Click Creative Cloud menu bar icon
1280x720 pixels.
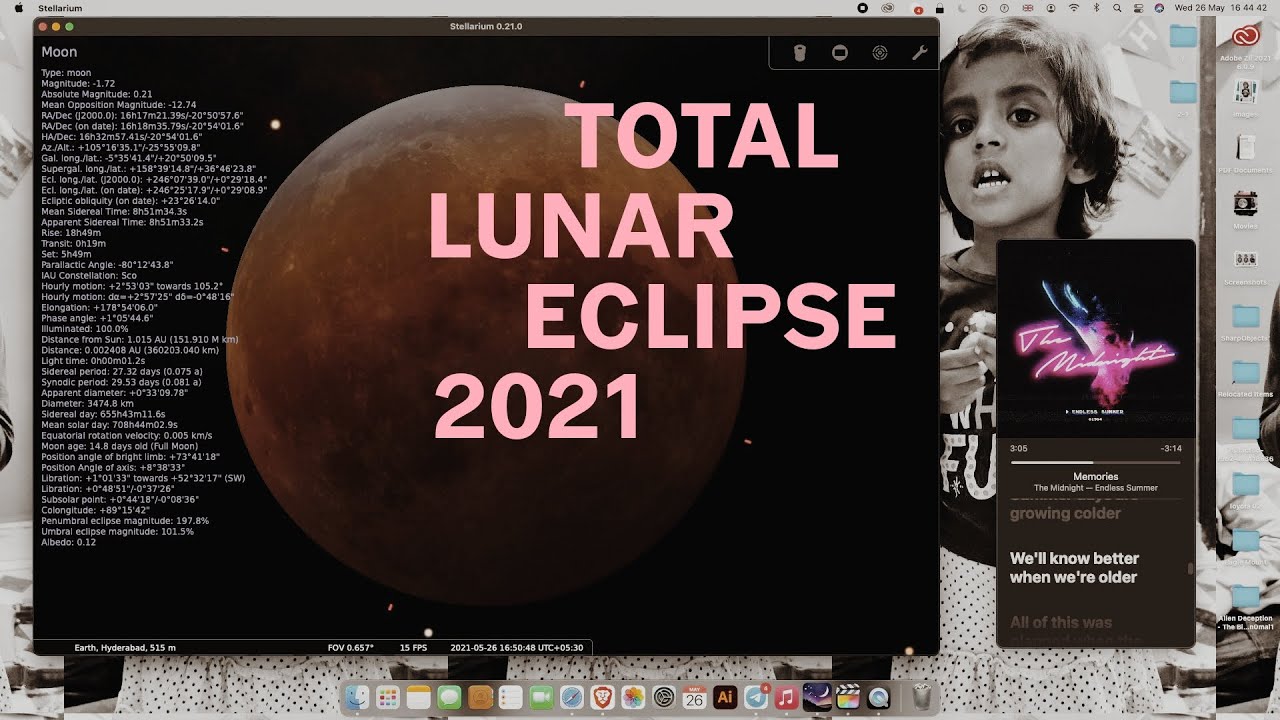point(886,7)
